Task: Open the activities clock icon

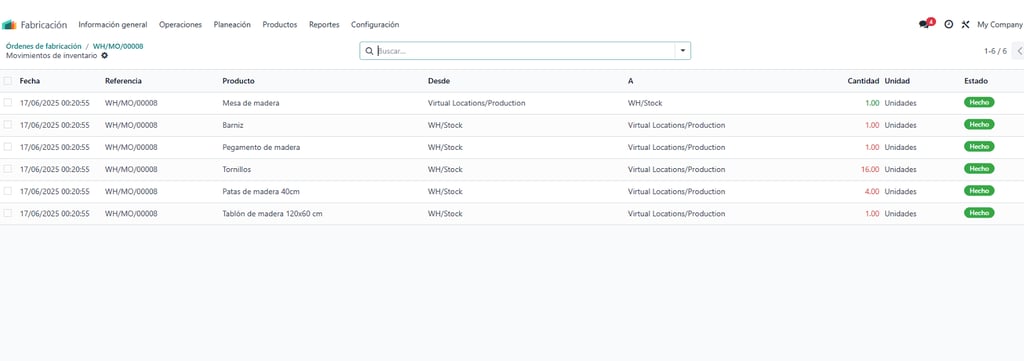Action: click(948, 24)
